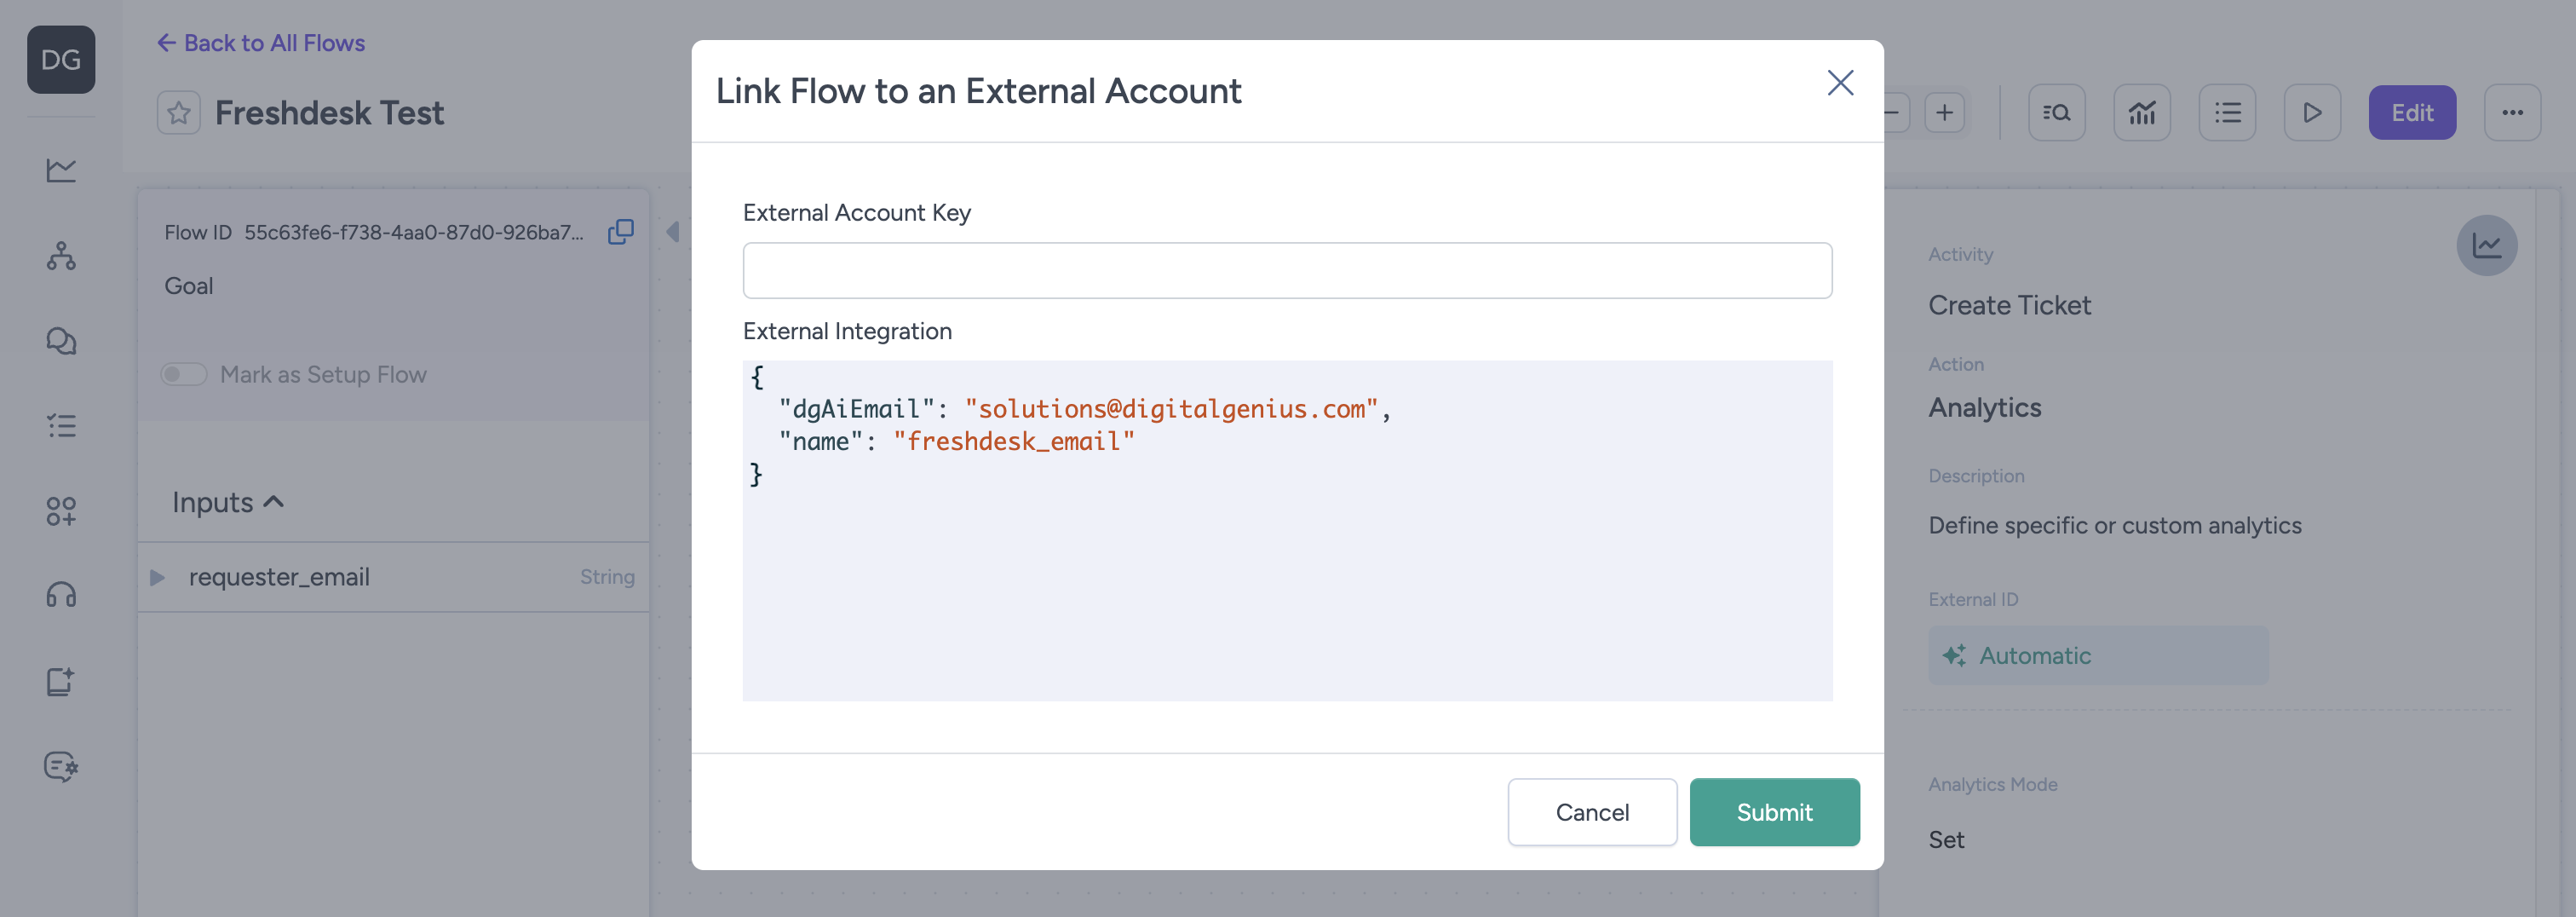This screenshot has height=917, width=2576.
Task: Click the run flow play button
Action: tap(2312, 113)
